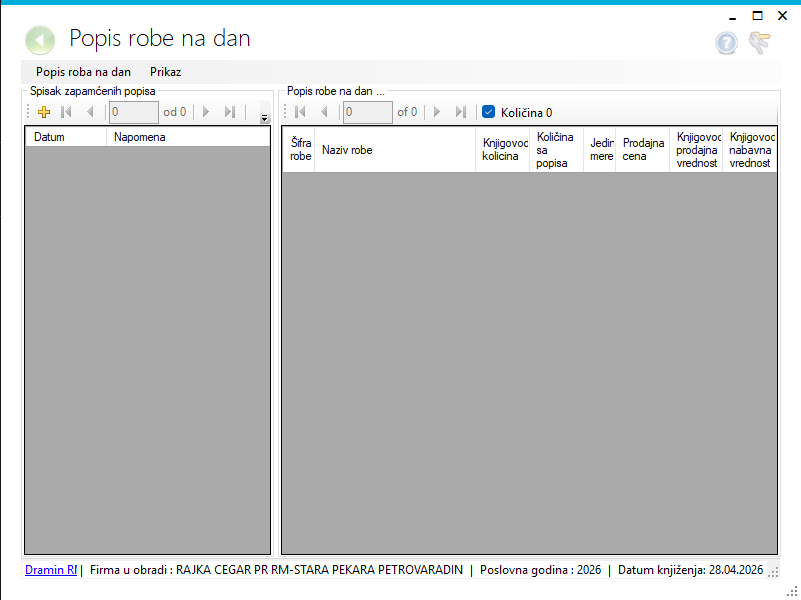Go to previous record in Spisak zapamćenih popisa
801x600 pixels.
pos(90,112)
